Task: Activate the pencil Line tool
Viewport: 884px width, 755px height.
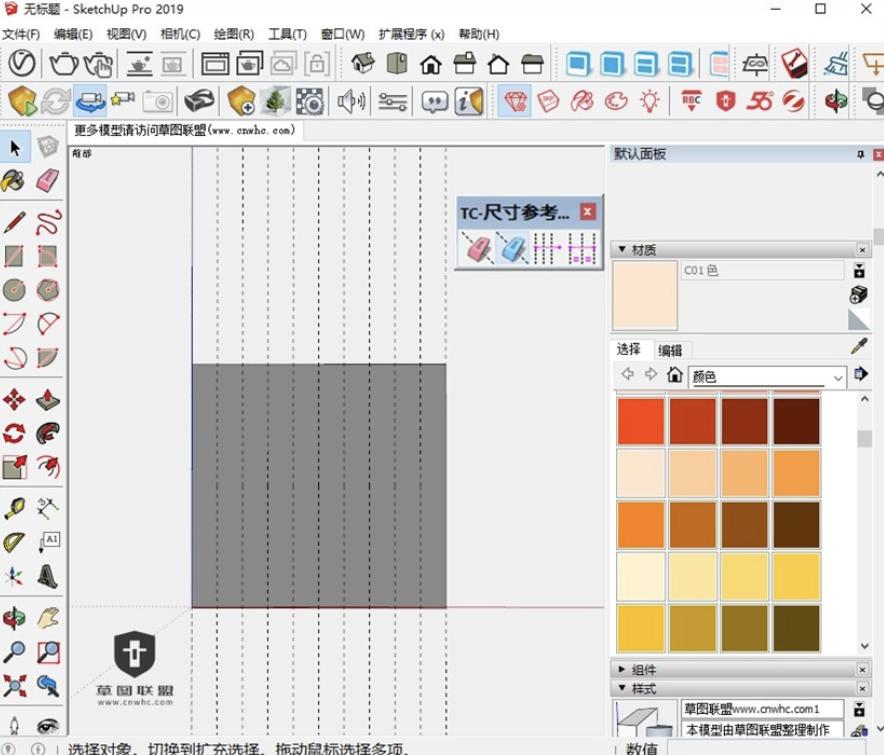Action: click(14, 222)
